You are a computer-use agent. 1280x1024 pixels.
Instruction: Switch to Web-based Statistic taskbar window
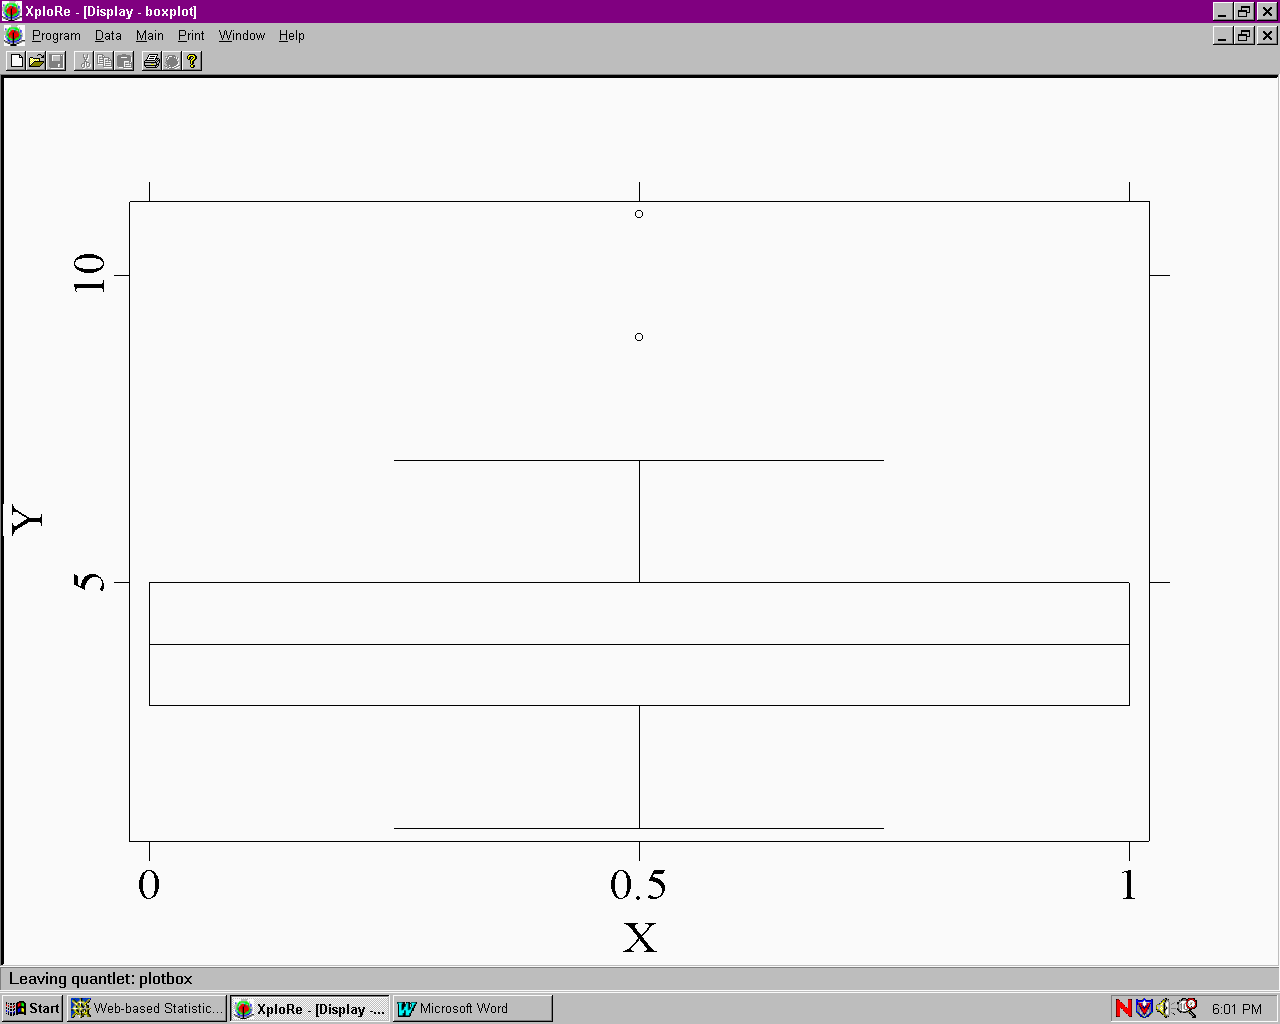[x=147, y=1008]
